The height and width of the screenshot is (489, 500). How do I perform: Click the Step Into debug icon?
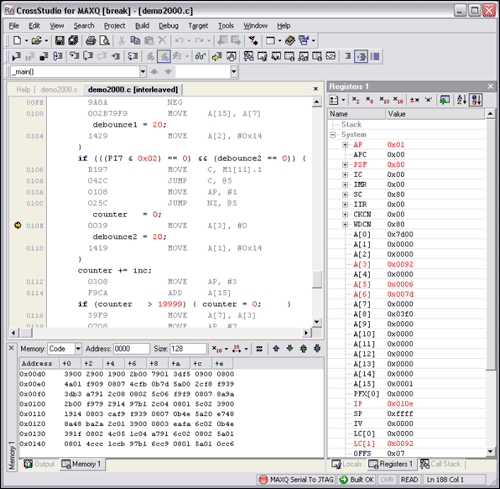[74, 56]
